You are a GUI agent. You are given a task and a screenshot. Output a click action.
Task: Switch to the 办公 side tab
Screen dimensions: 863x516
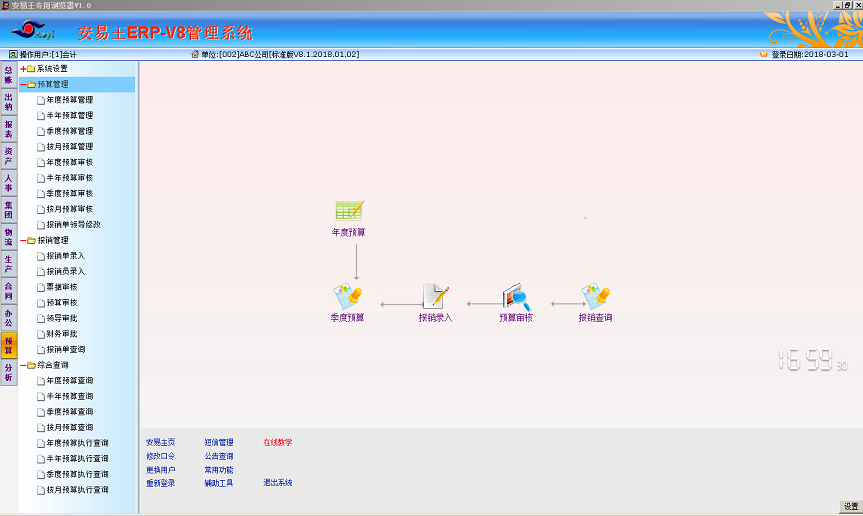point(9,317)
